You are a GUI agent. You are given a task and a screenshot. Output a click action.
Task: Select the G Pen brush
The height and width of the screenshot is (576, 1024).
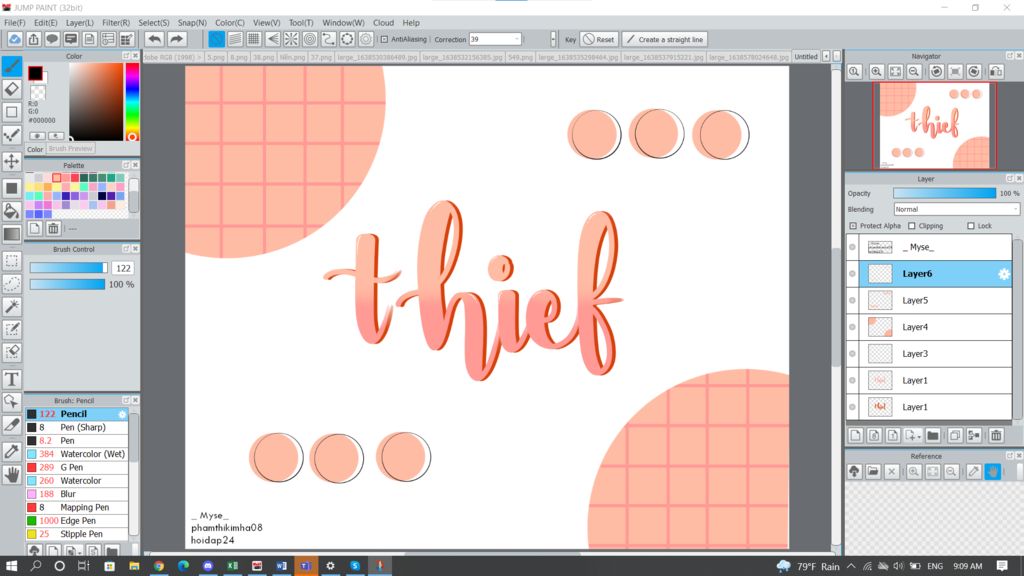tap(76, 468)
